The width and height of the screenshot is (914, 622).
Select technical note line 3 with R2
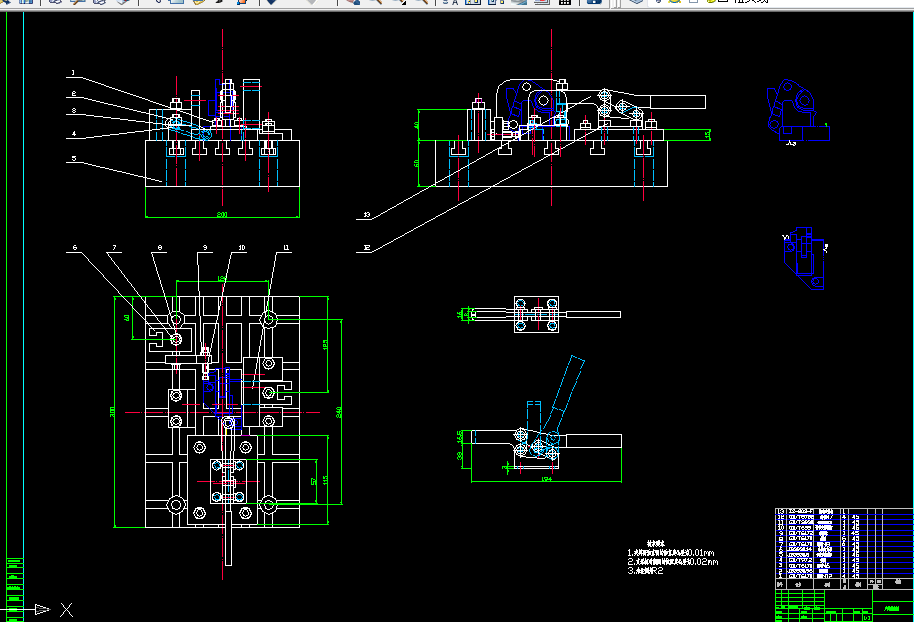pos(645,571)
